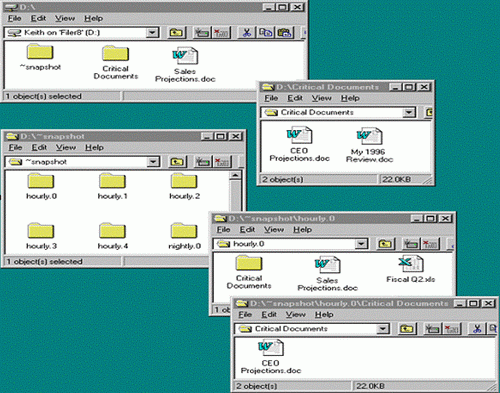Expand the drive dropdown in D:\ window
The width and height of the screenshot is (500, 393).
click(x=152, y=33)
